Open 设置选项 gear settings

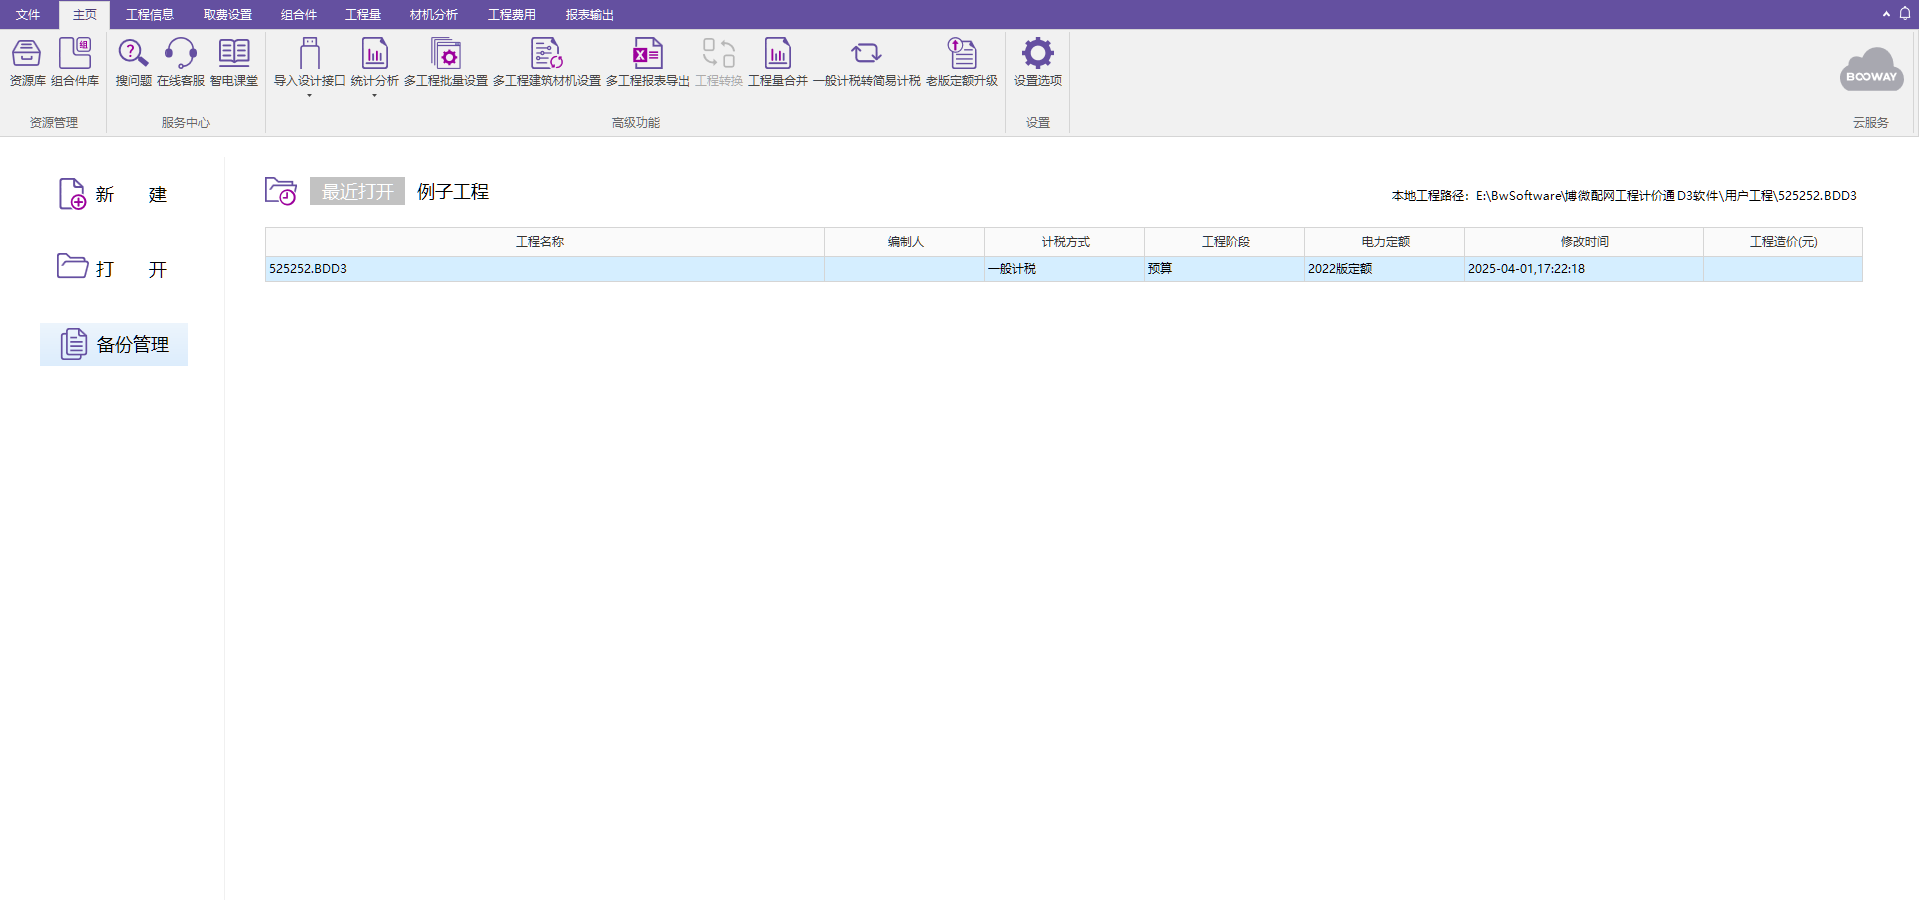click(1038, 62)
